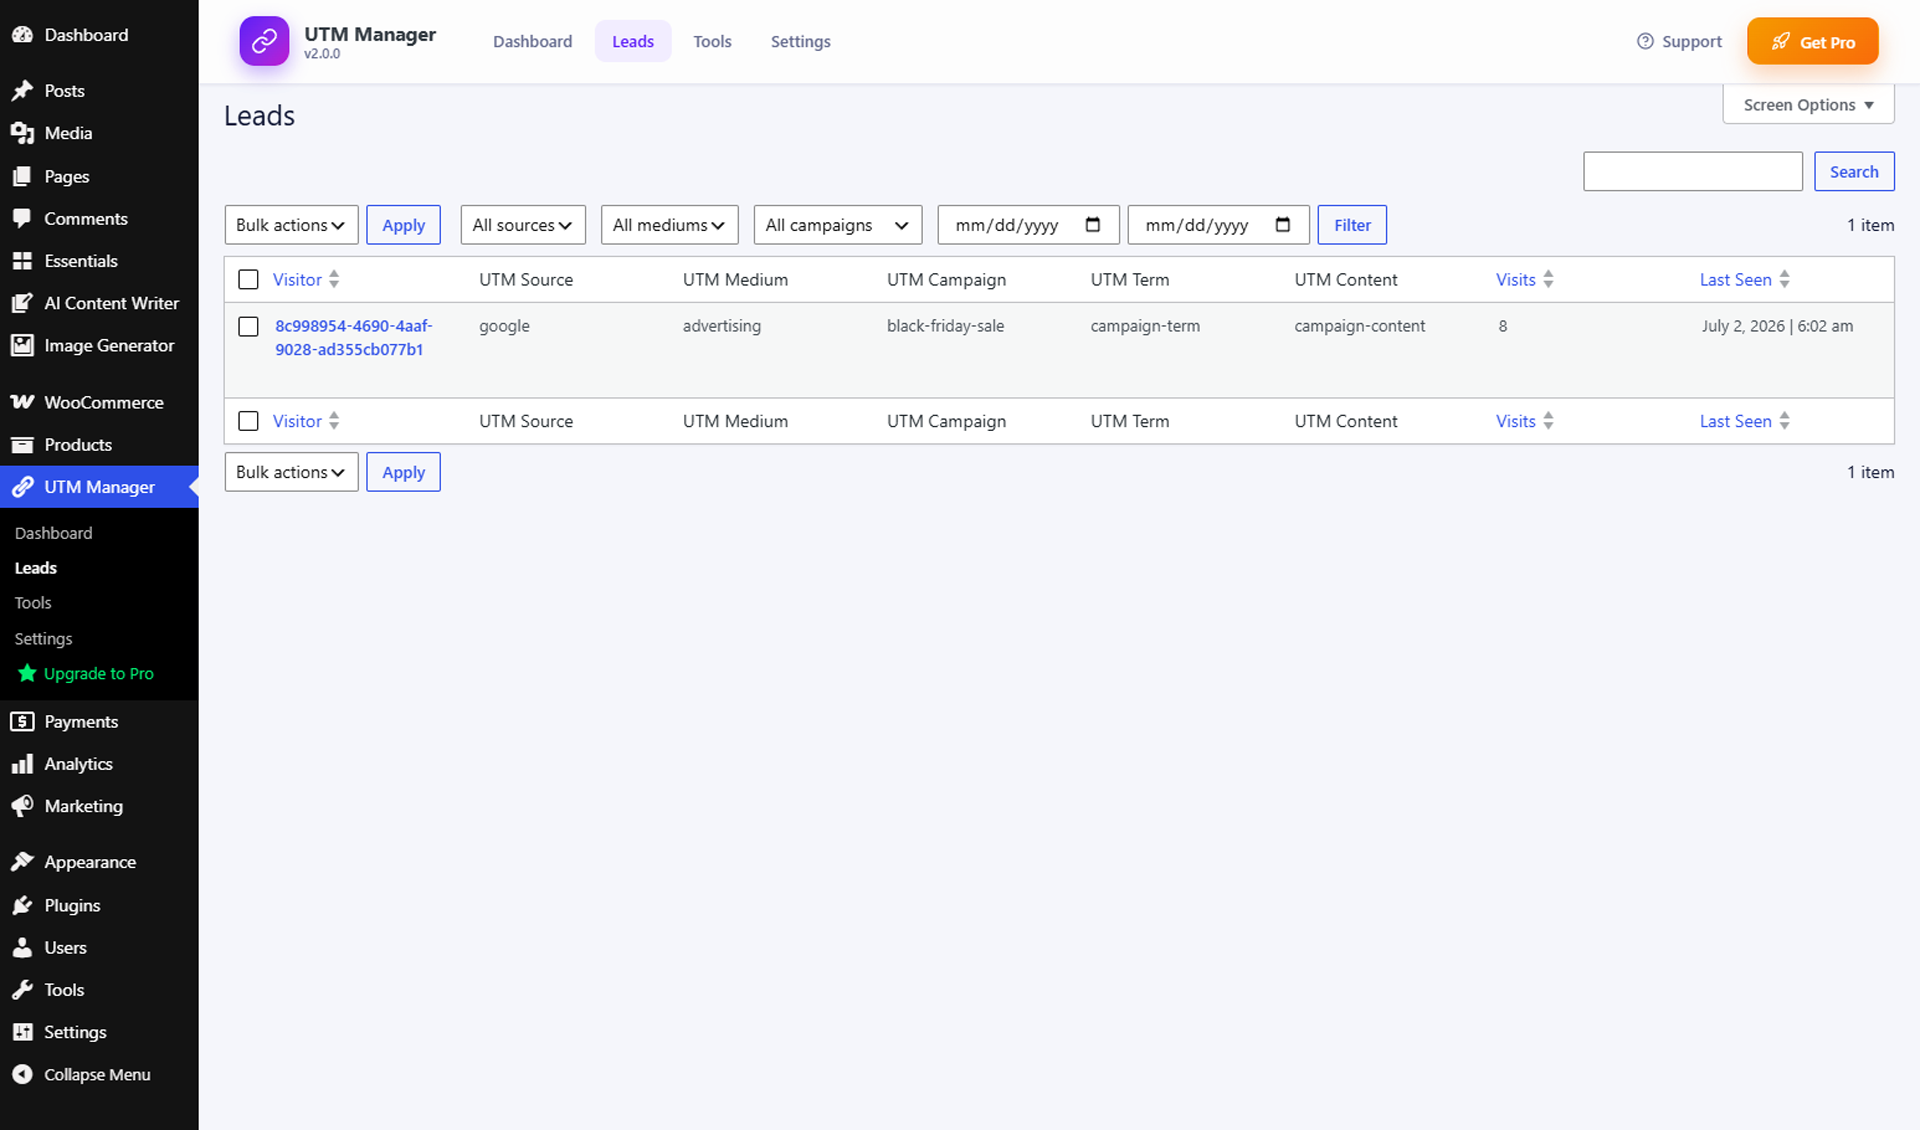Click the Pages icon in sidebar
This screenshot has width=1920, height=1130.
pos(22,177)
